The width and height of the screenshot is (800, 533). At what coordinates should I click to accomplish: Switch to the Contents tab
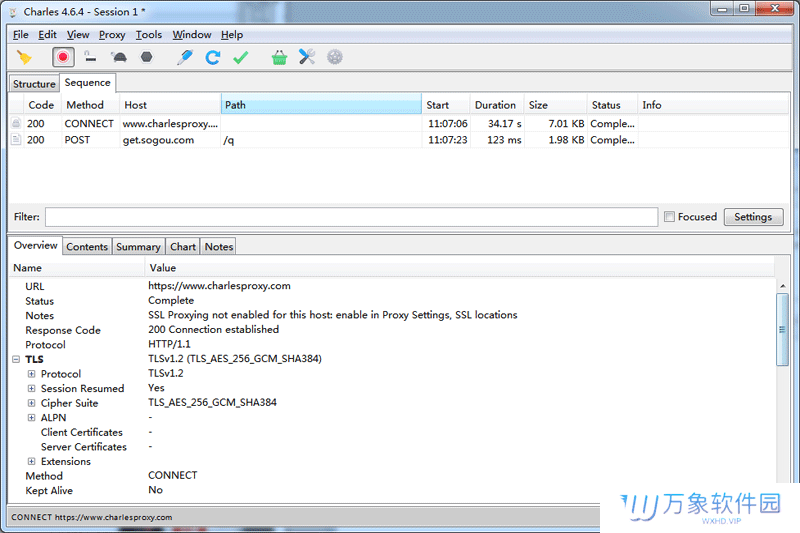coord(87,247)
